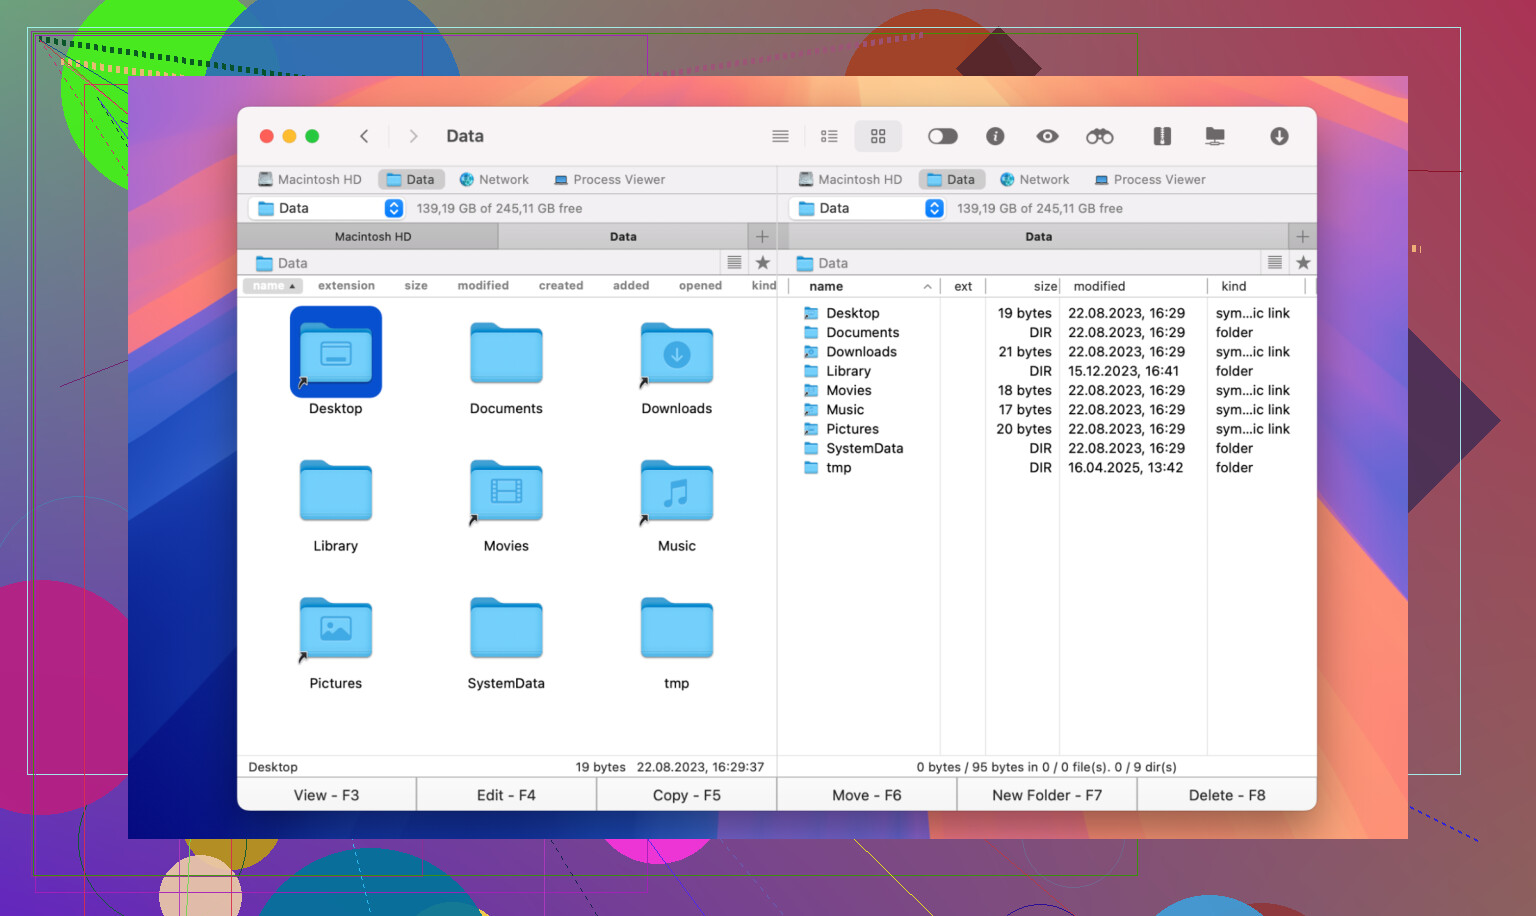The height and width of the screenshot is (916, 1536).
Task: Open right panel Data drive dropdown
Action: tap(934, 208)
